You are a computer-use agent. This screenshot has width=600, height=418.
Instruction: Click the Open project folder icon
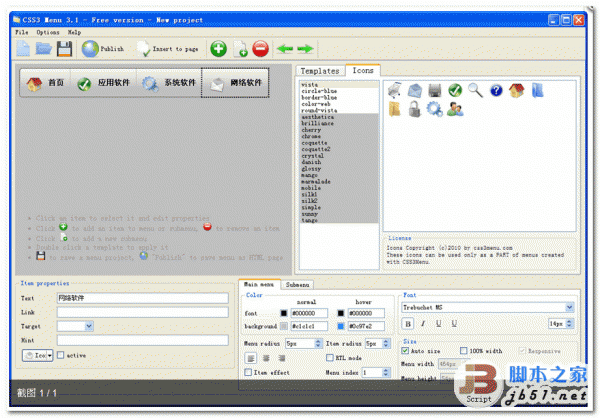tap(43, 48)
